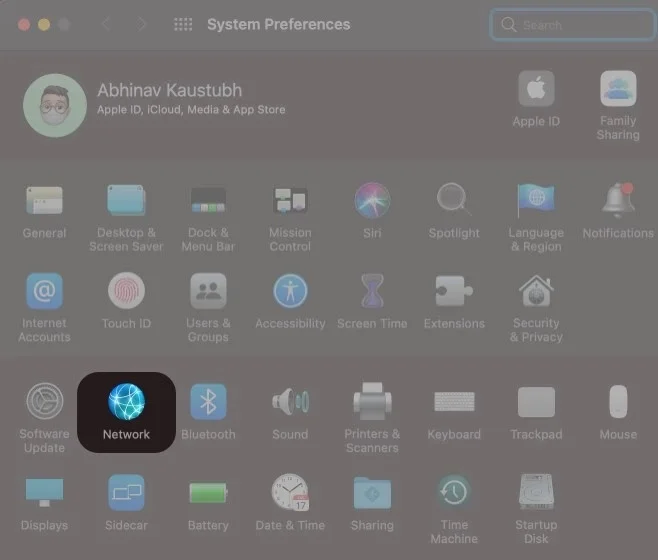Open Siri preferences
658x560 pixels.
tap(372, 201)
